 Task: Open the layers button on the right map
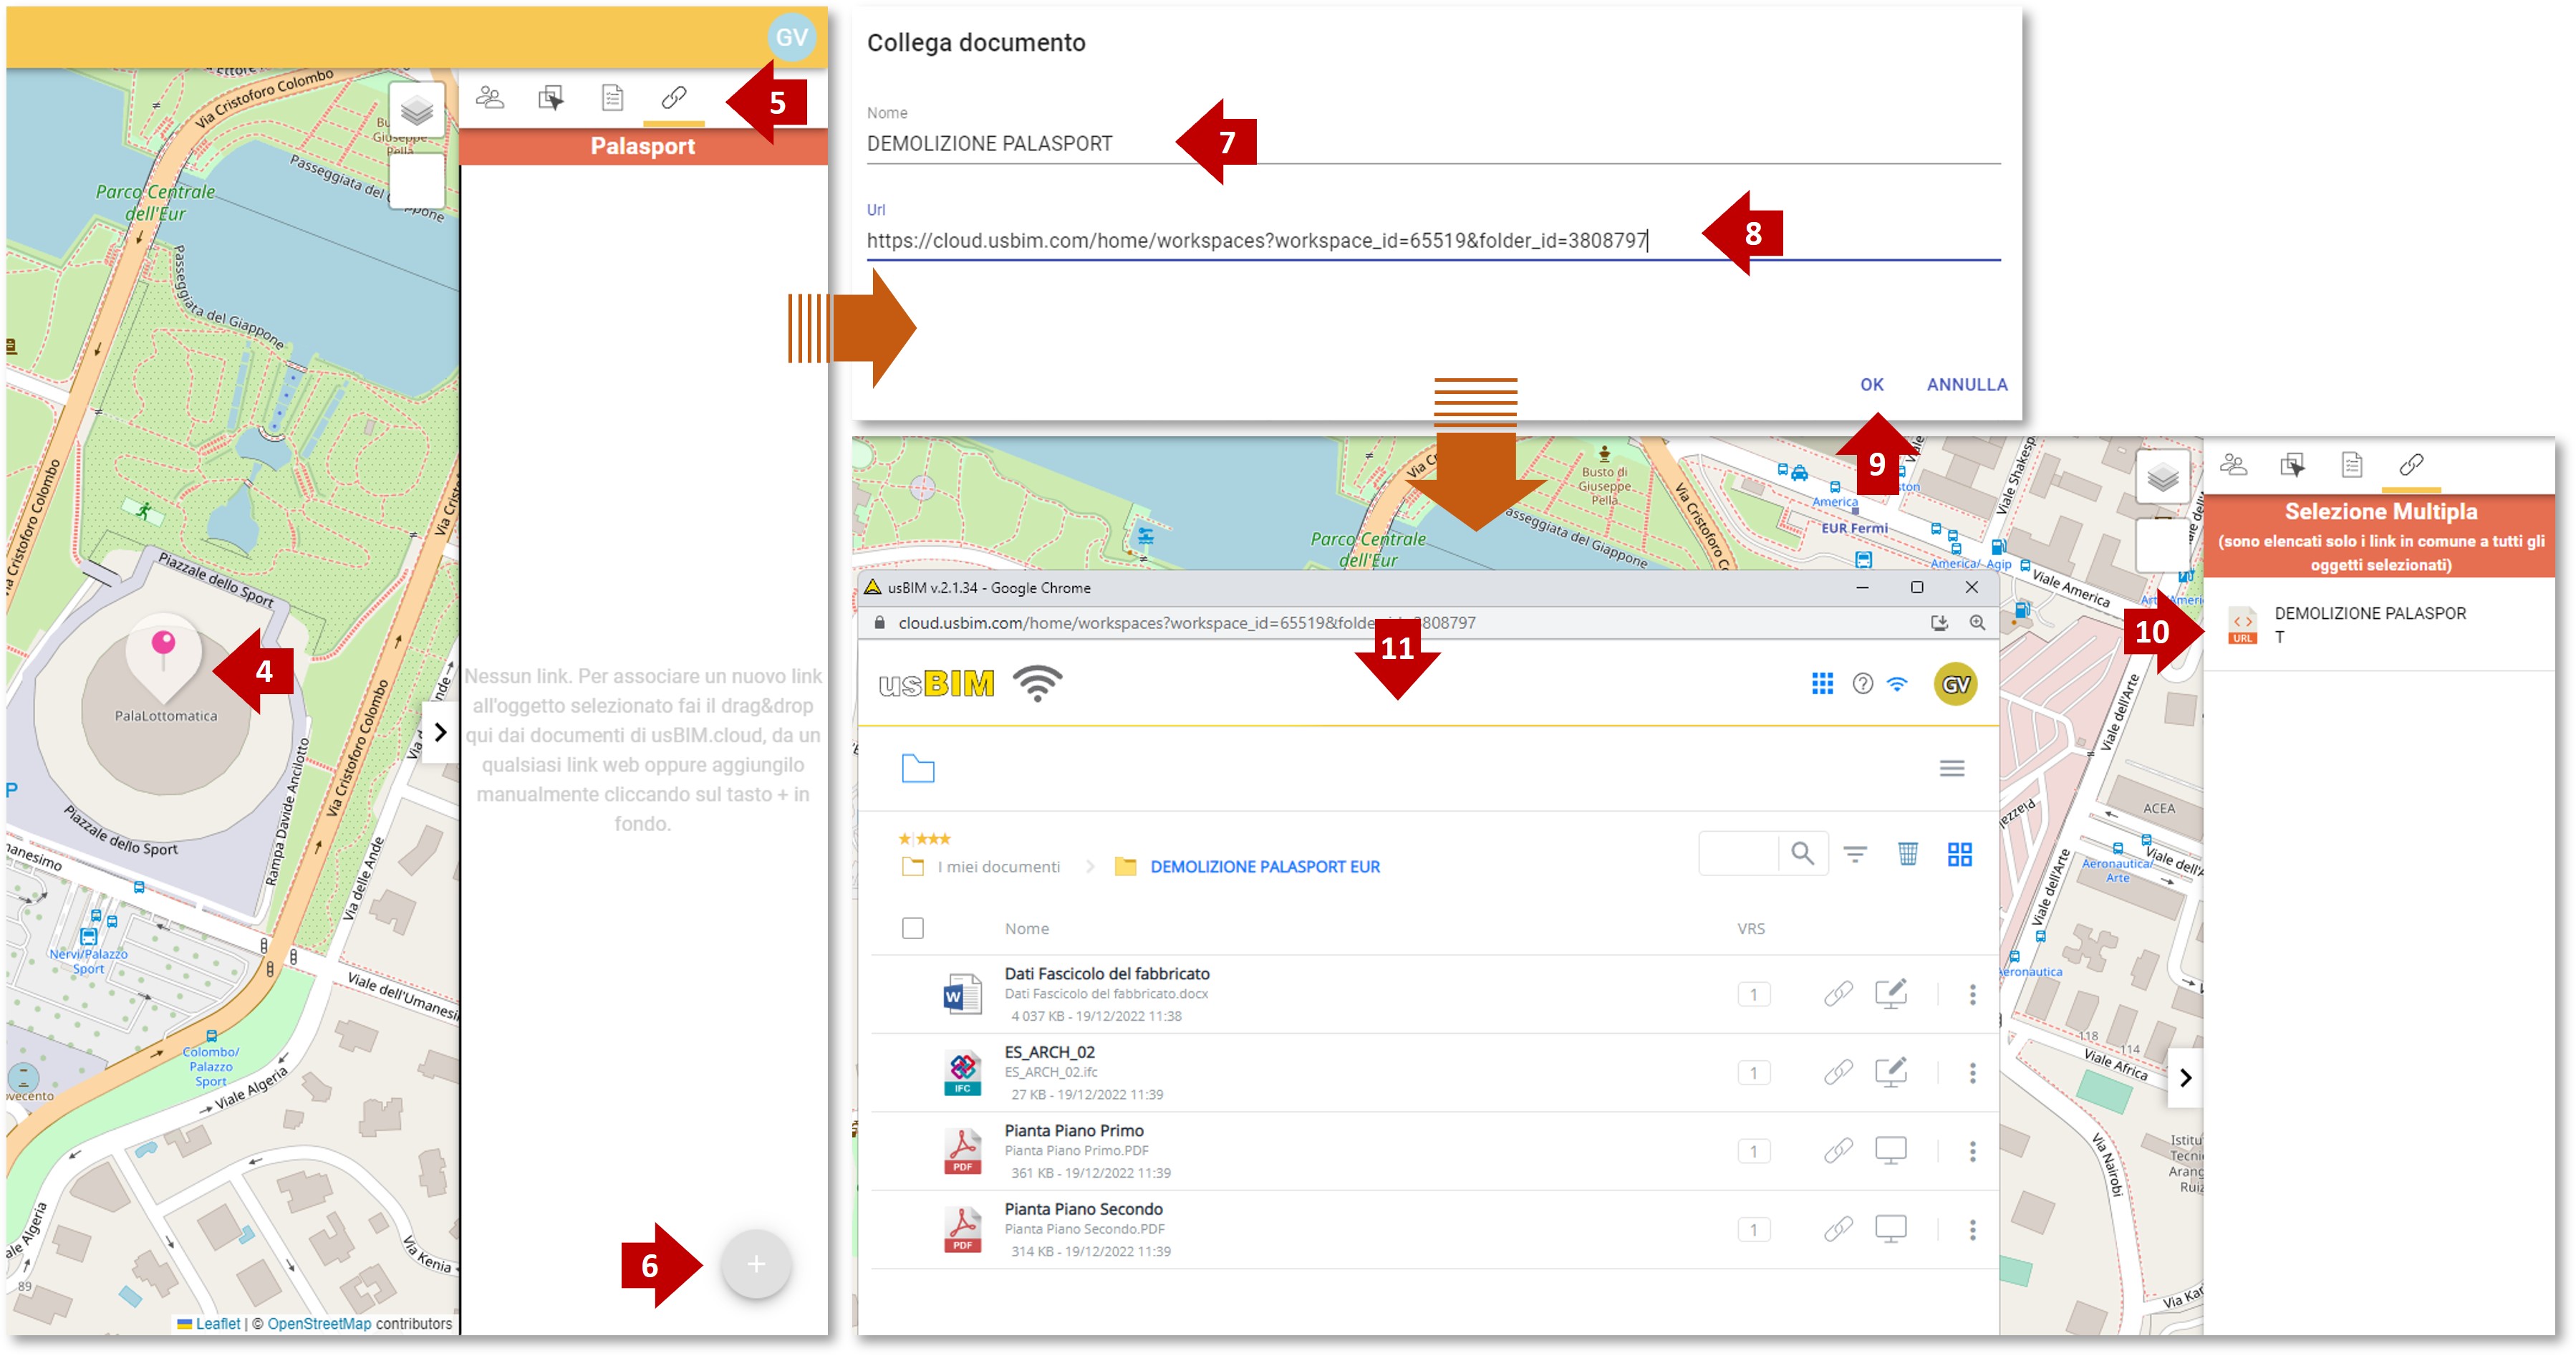(x=2162, y=477)
